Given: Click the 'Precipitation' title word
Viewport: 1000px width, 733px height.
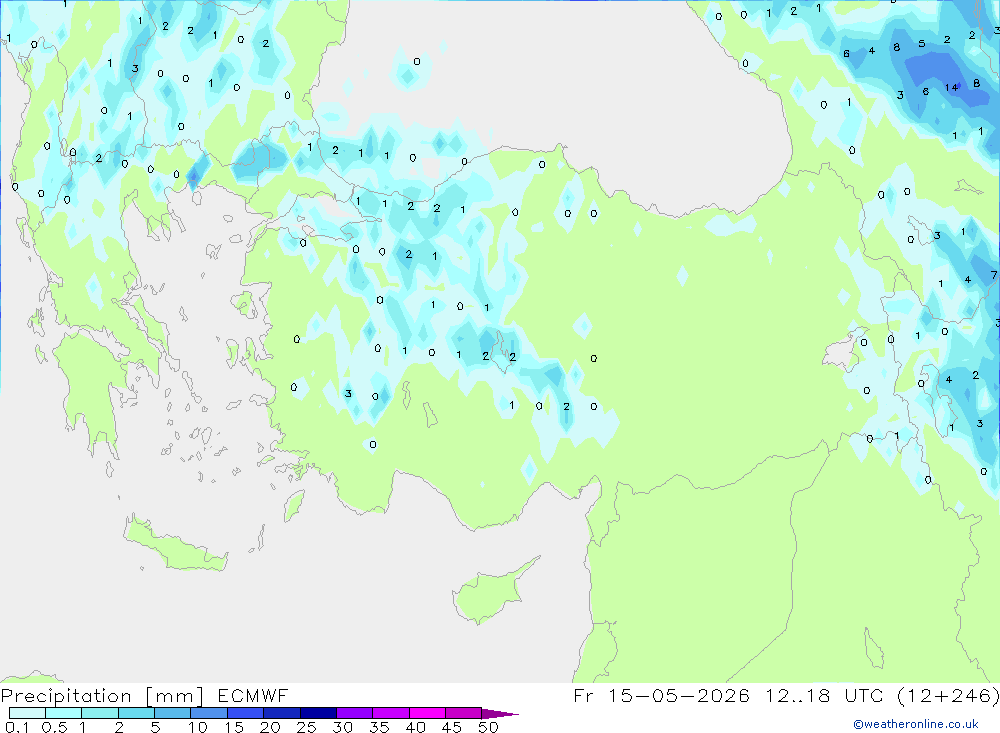Looking at the screenshot, I should (x=66, y=696).
